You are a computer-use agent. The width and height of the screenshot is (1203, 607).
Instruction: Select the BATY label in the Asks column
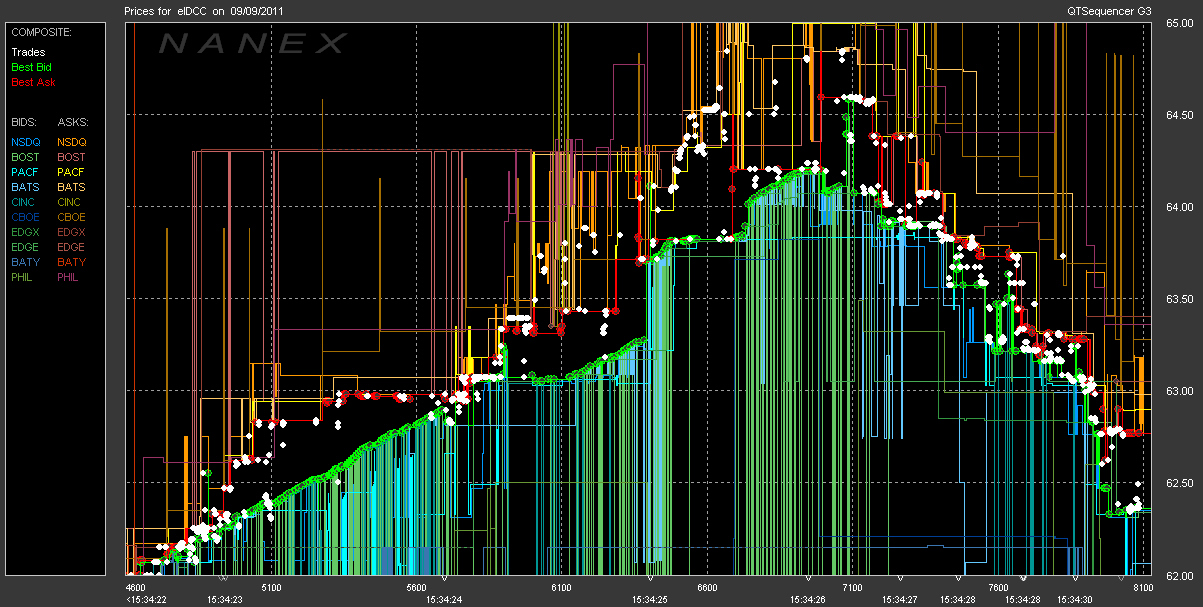point(71,262)
